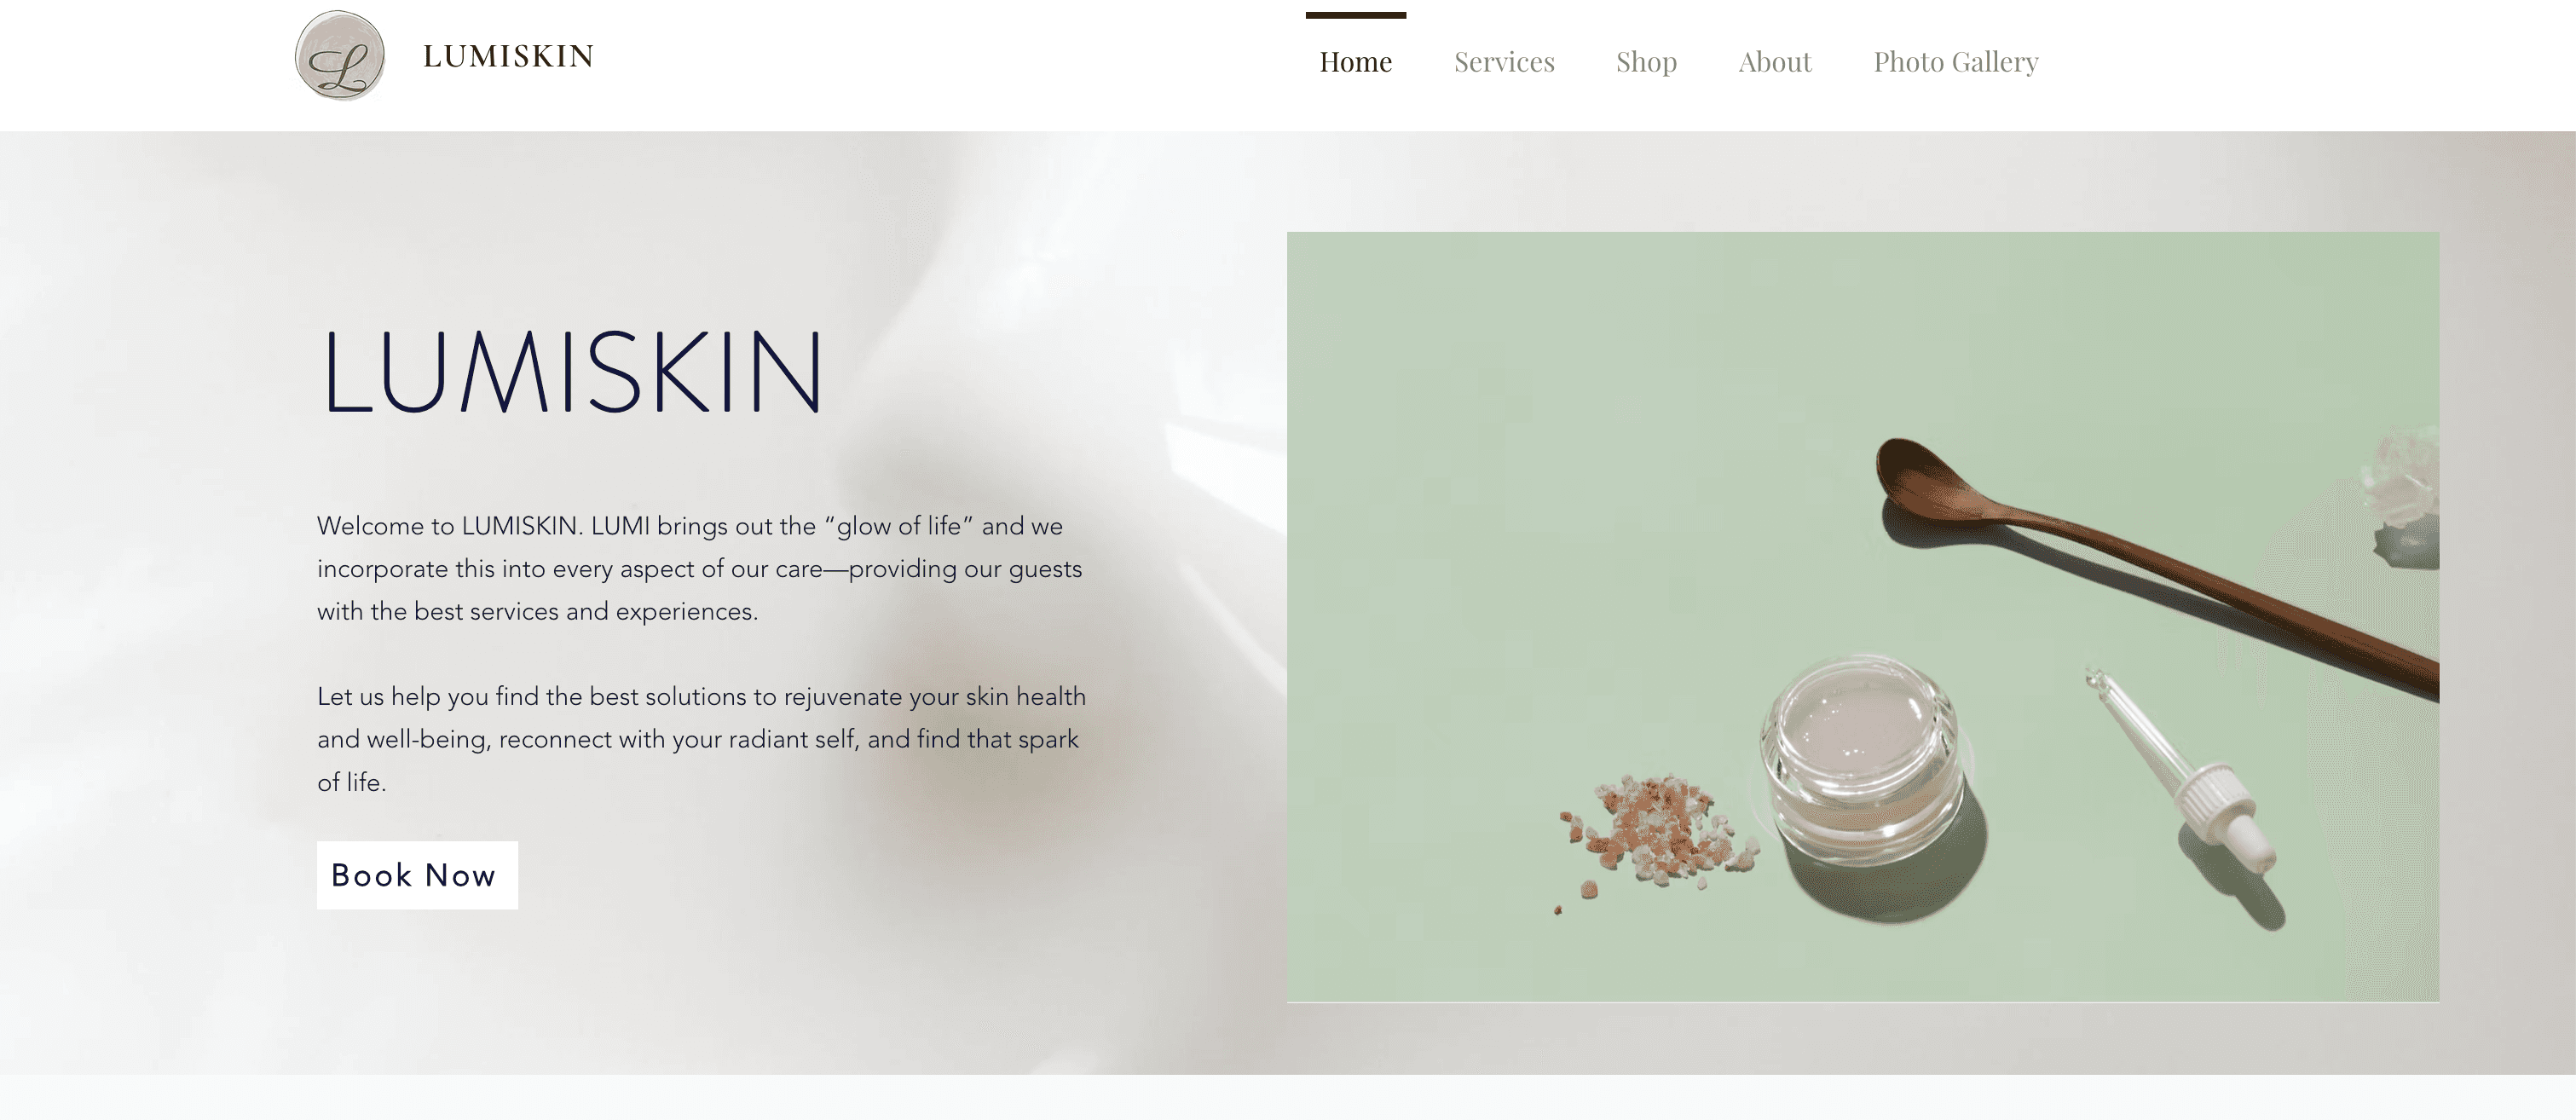Click the wooden spoon in the photo
This screenshot has height=1120, width=2576.
(x=2150, y=565)
